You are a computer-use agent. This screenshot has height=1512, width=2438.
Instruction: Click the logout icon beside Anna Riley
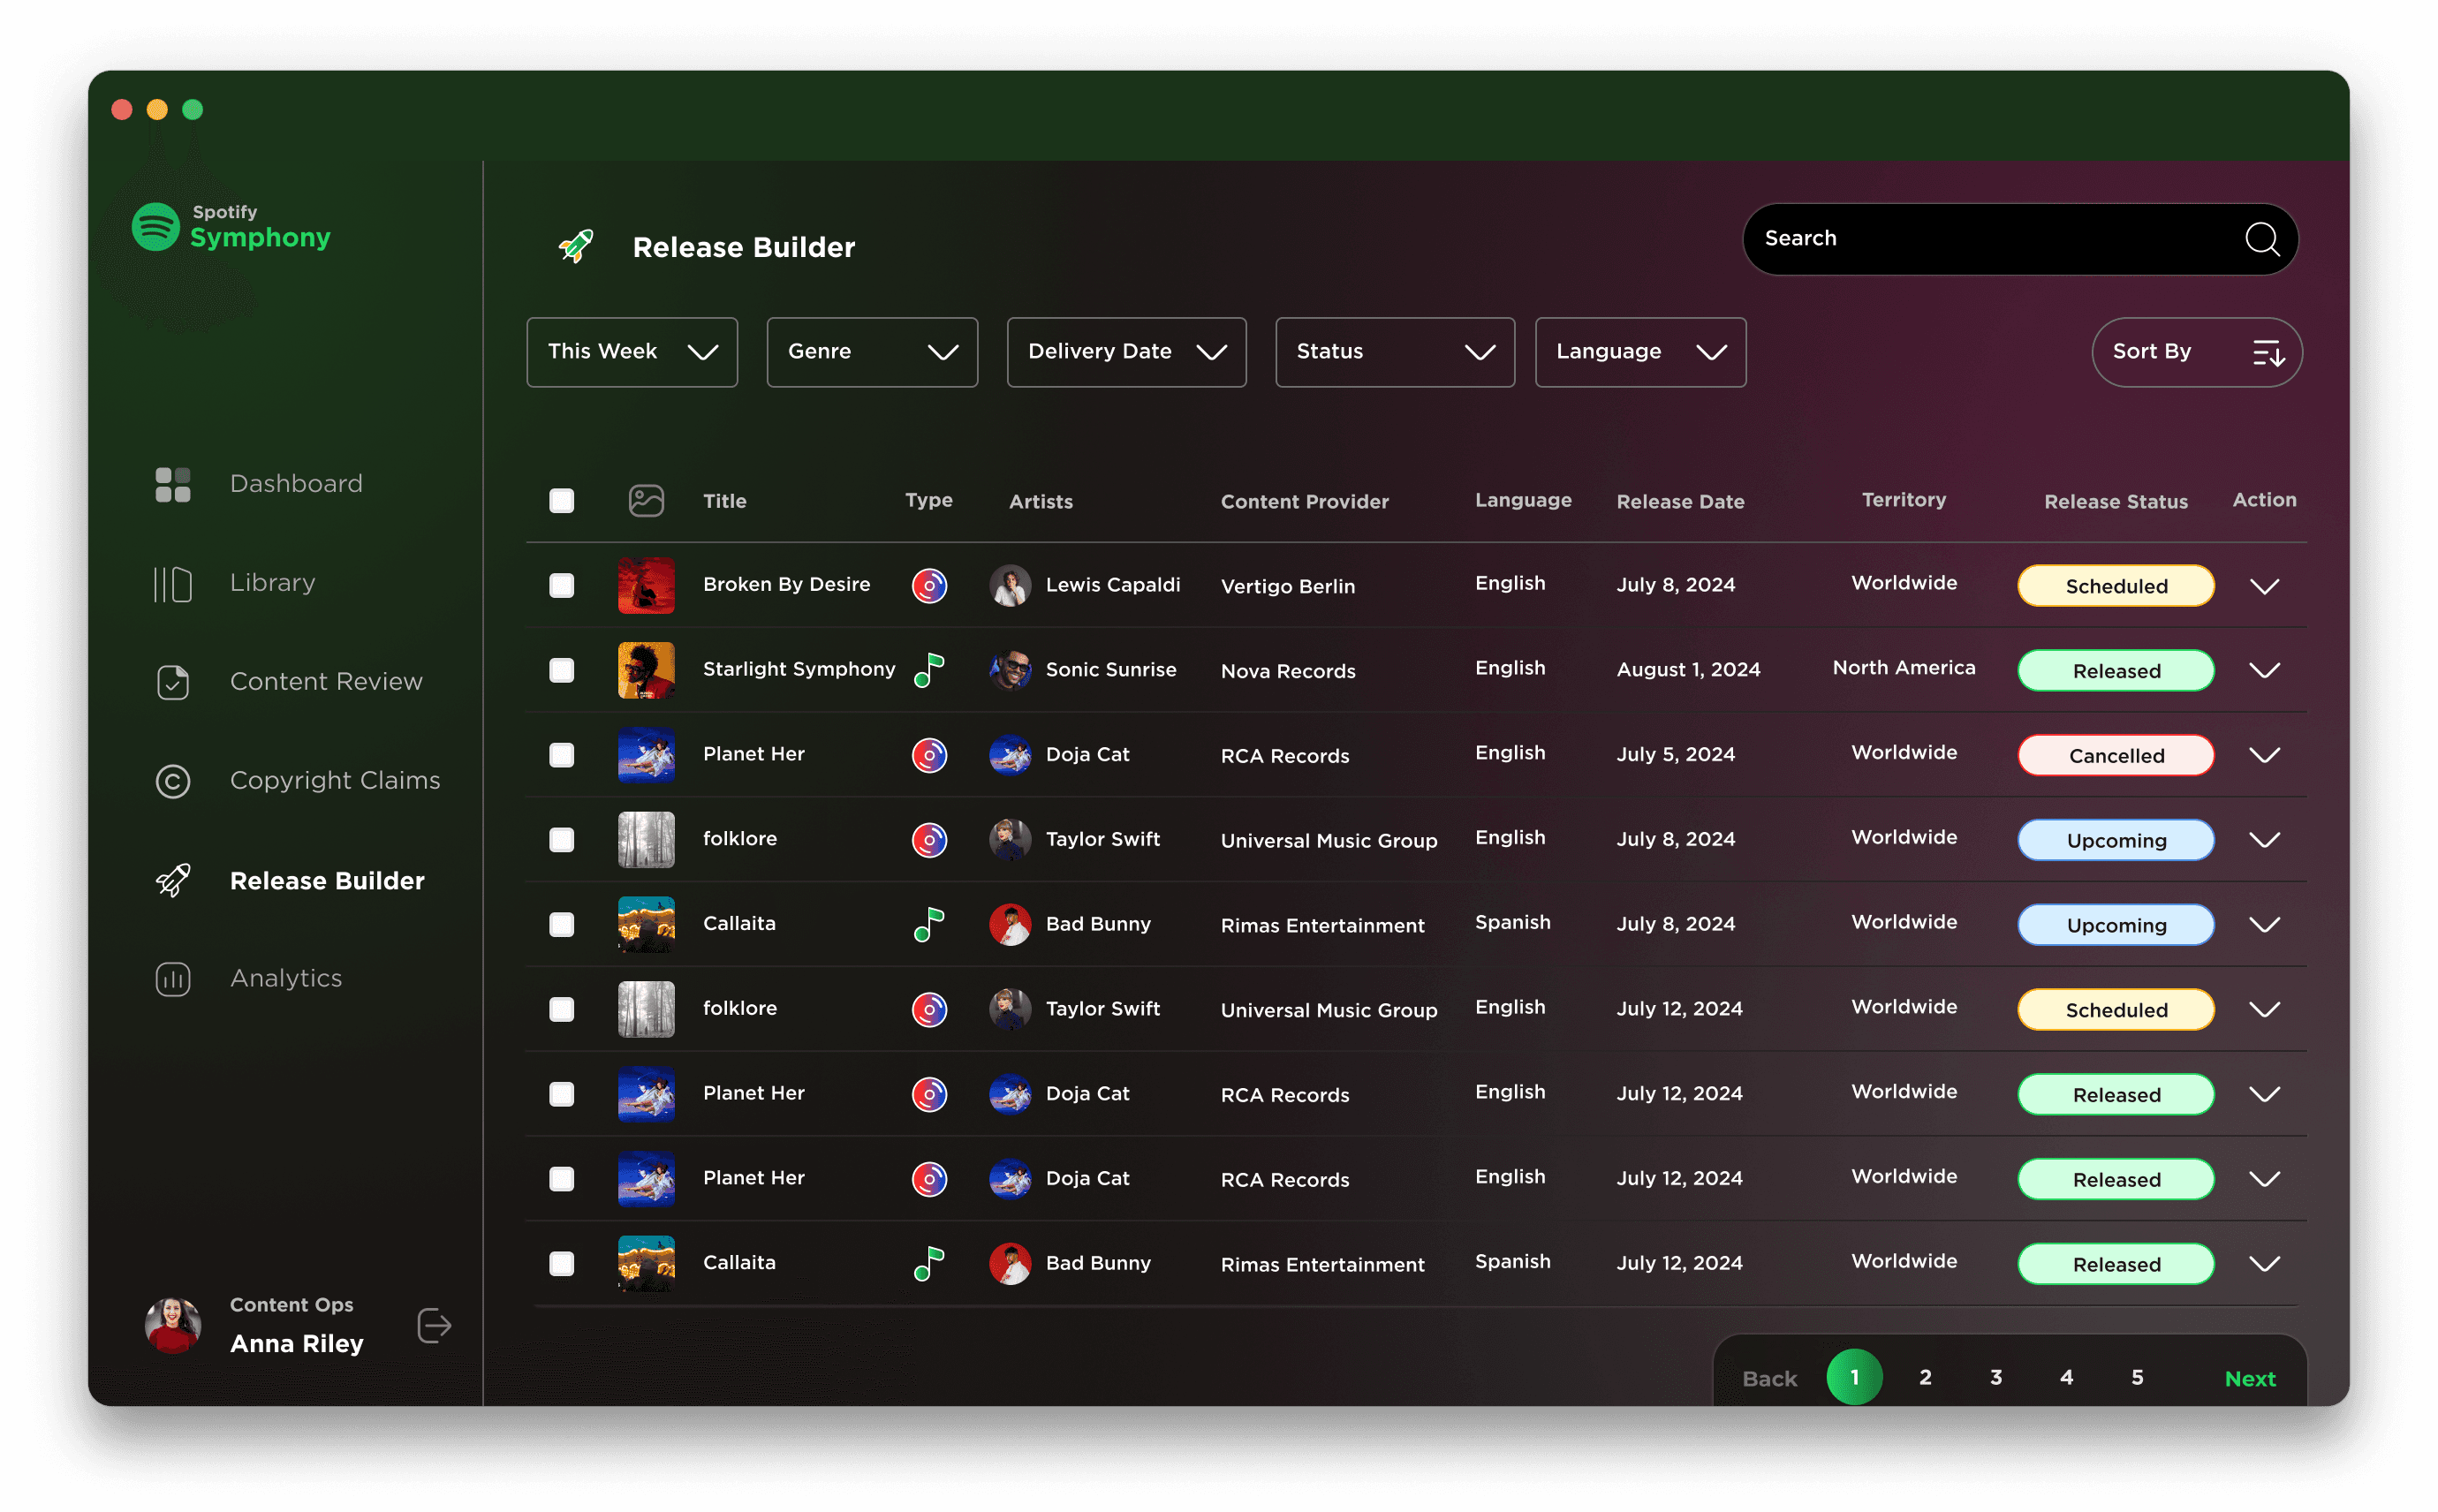pyautogui.click(x=434, y=1326)
